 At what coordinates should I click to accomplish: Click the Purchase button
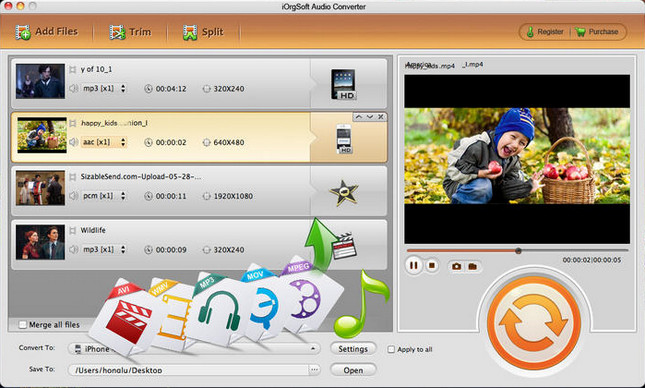(x=597, y=32)
